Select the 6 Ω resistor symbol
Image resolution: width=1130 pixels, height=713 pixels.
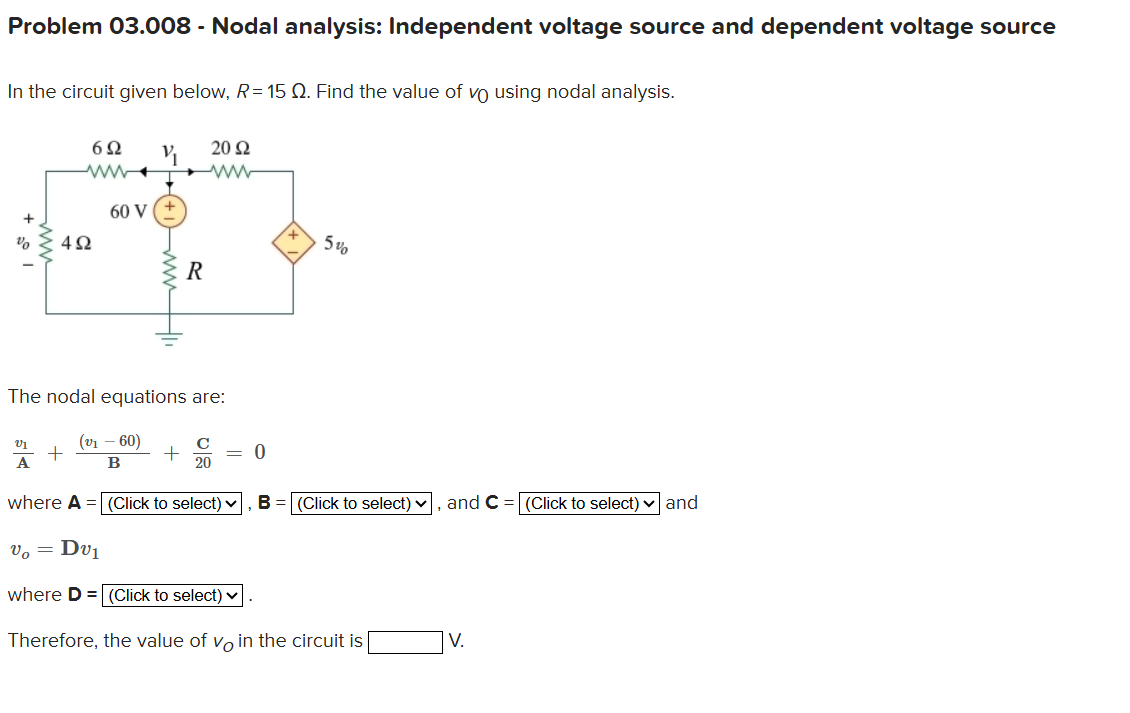(105, 170)
